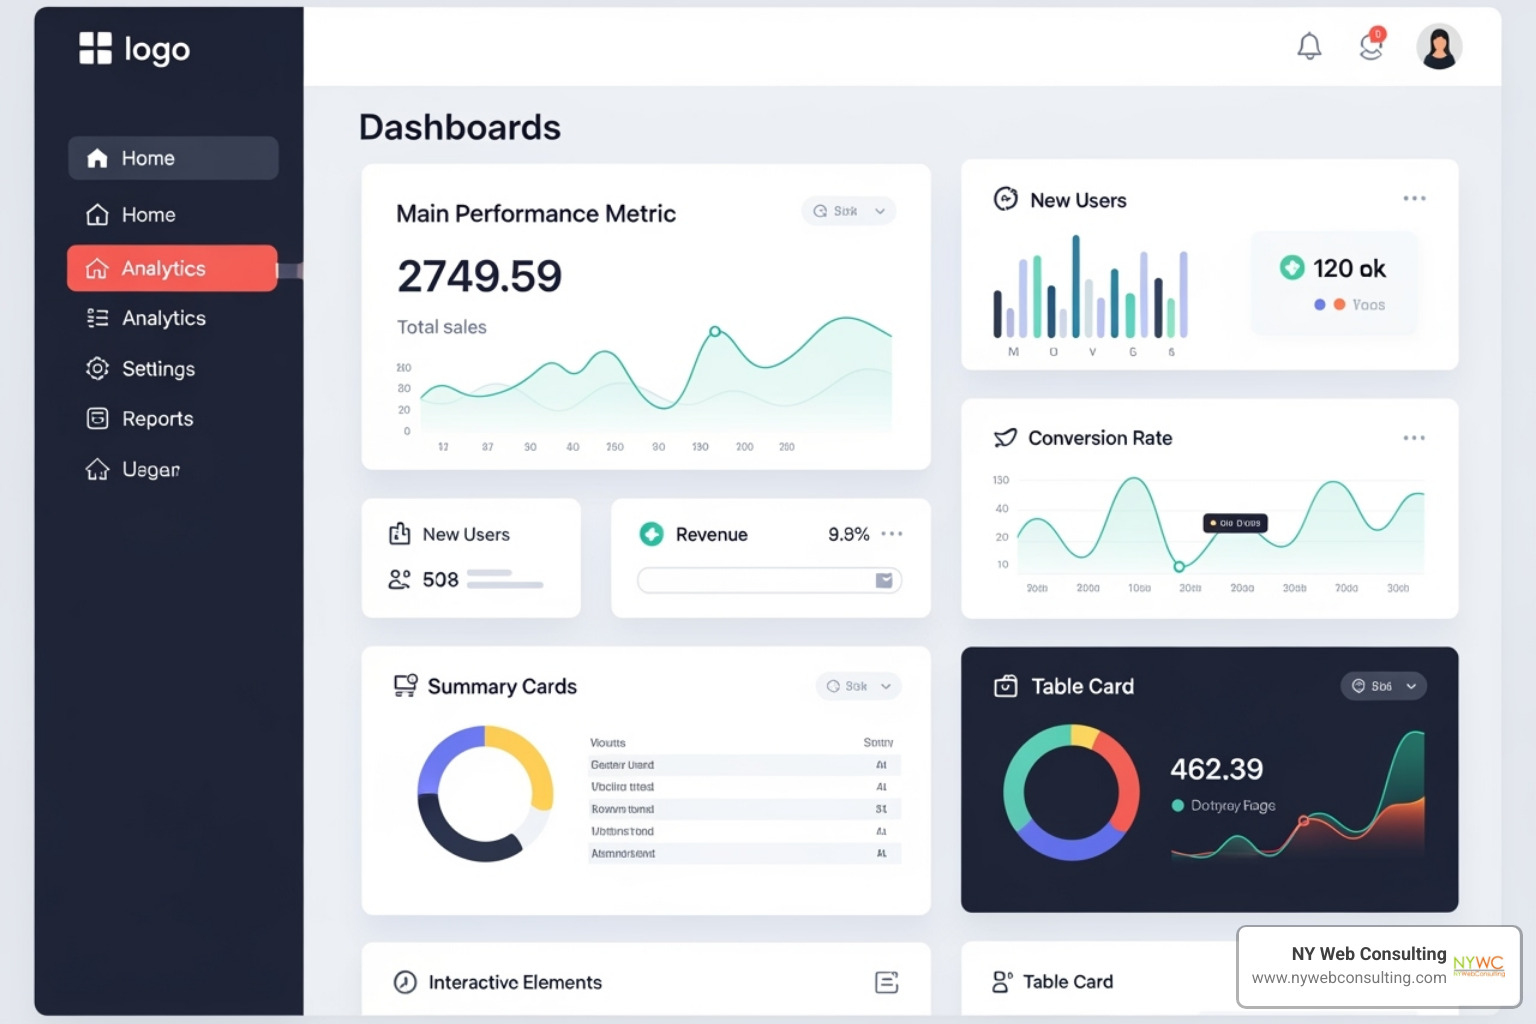The width and height of the screenshot is (1536, 1024).
Task: Click the data point on the sales chart
Action: coord(714,331)
